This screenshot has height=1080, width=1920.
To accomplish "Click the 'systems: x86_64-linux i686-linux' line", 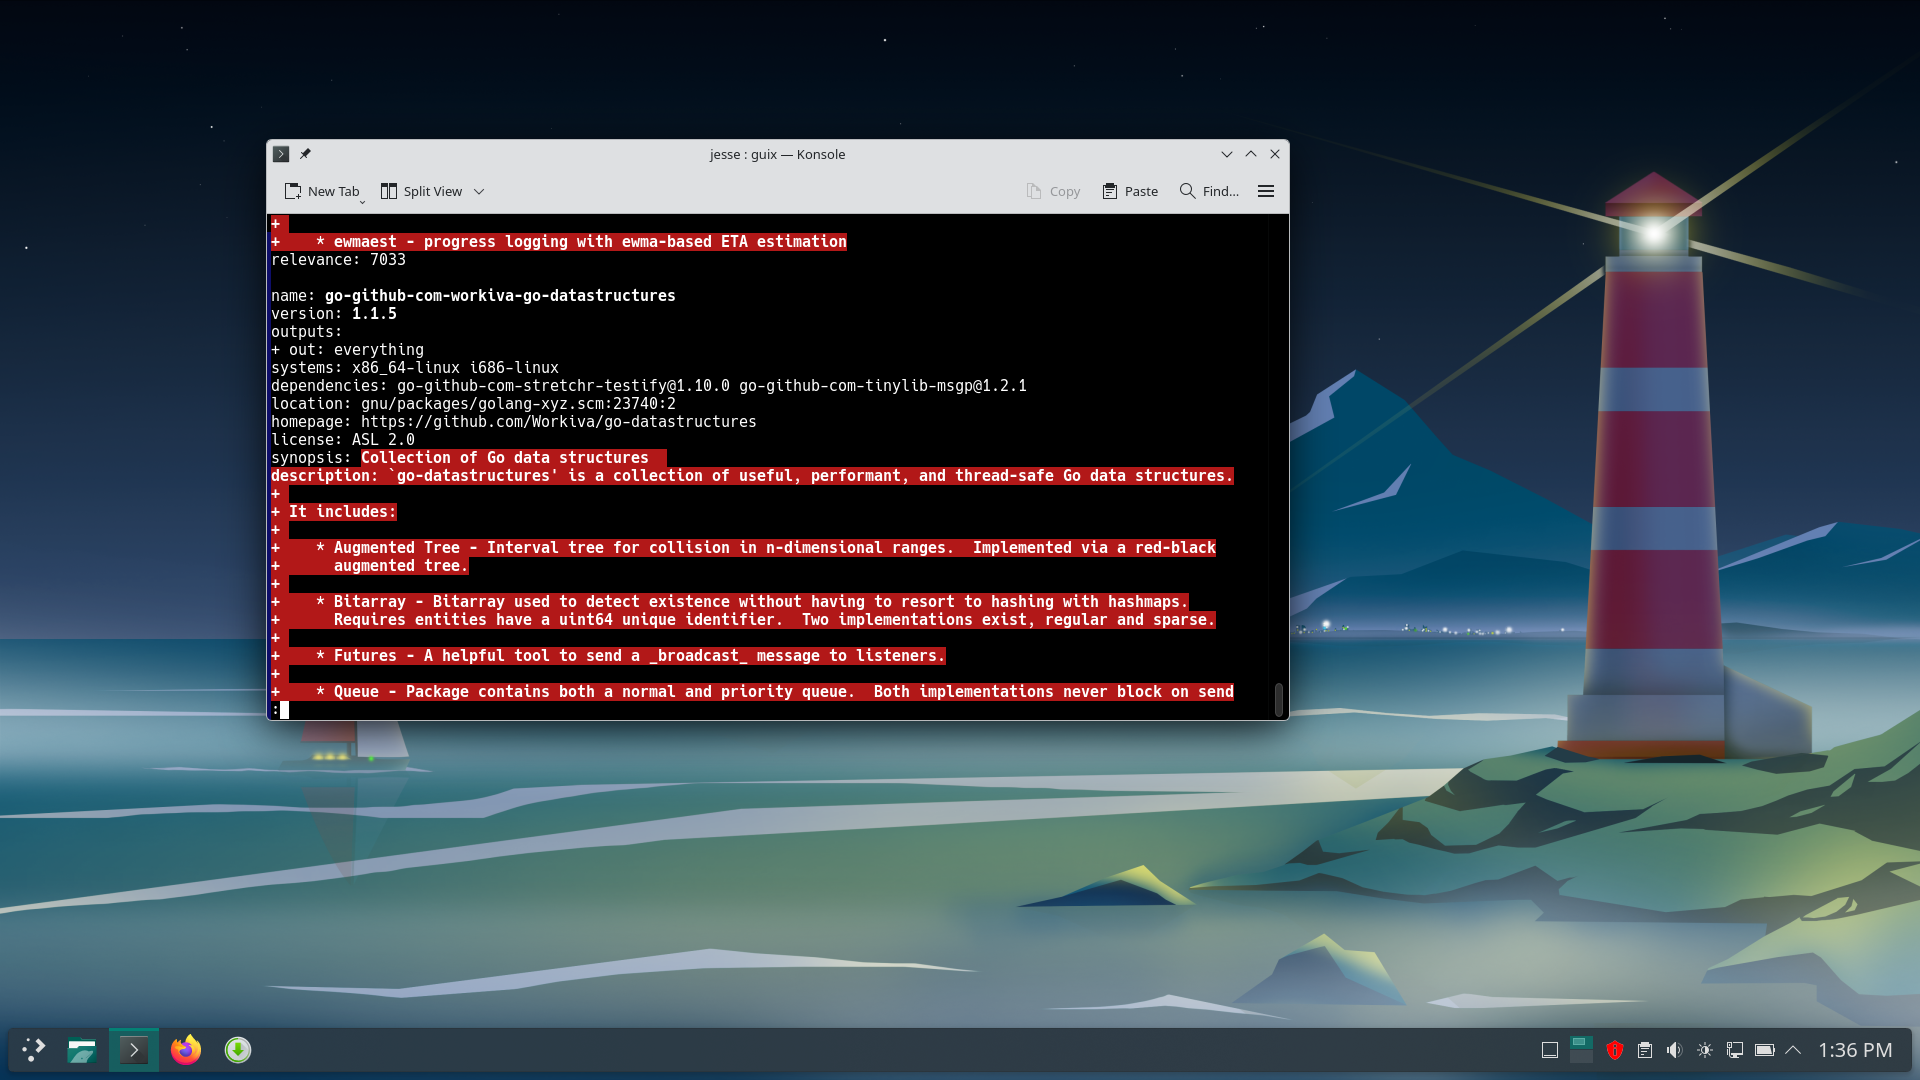I will [x=415, y=368].
